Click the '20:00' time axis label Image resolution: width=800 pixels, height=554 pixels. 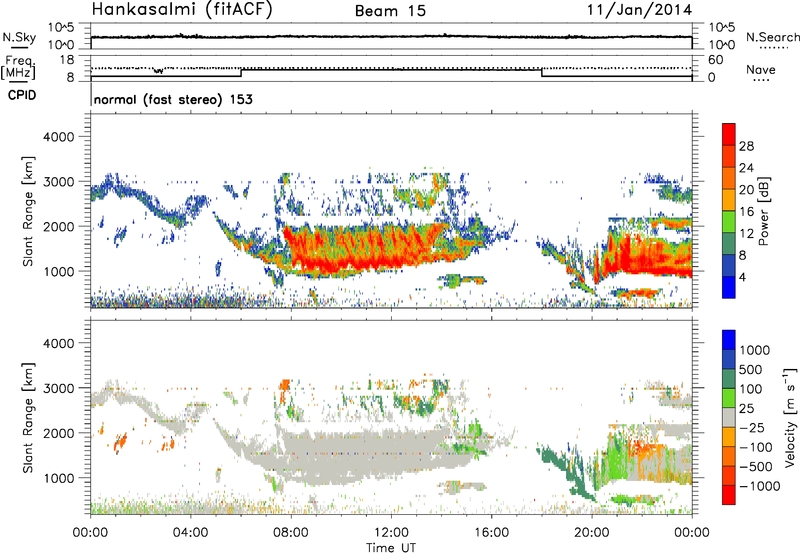tap(592, 533)
